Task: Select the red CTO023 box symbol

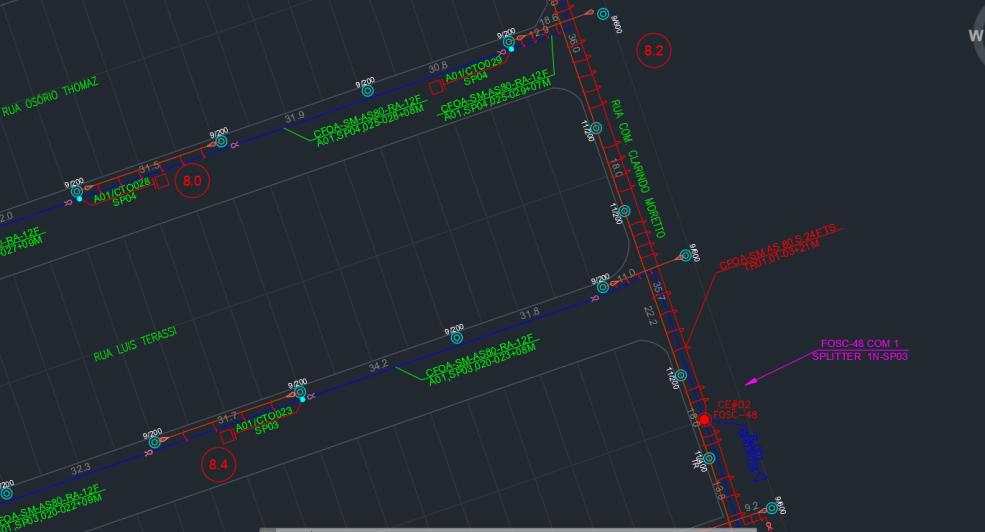Action: coord(228,436)
